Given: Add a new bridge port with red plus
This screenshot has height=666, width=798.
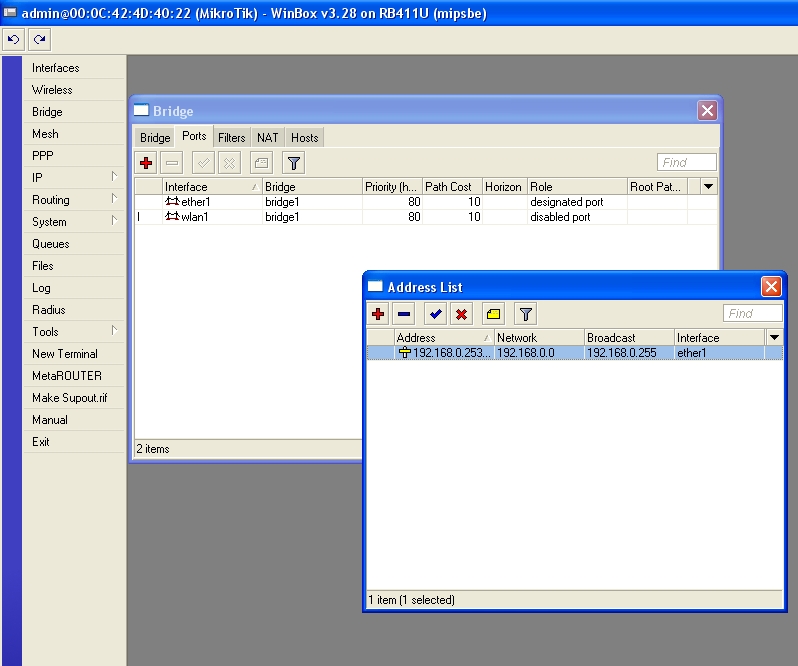Looking at the screenshot, I should pos(146,163).
